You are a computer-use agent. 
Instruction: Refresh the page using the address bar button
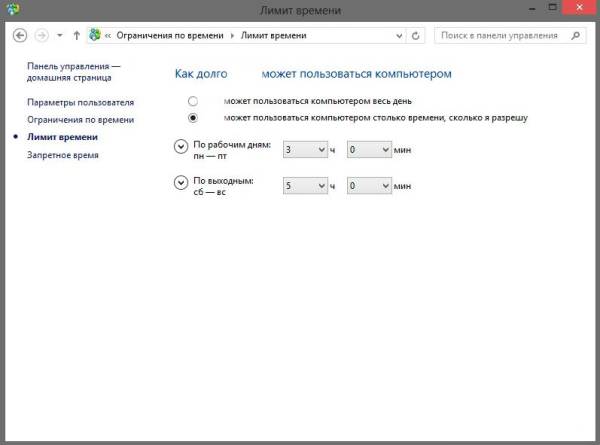[415, 35]
